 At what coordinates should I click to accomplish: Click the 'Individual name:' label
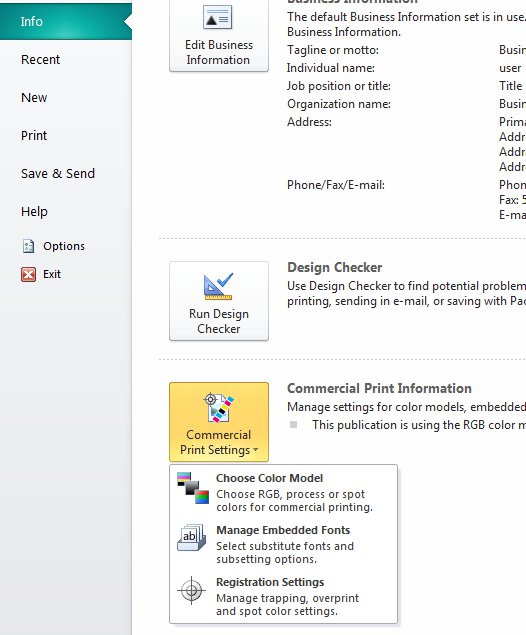(x=331, y=68)
